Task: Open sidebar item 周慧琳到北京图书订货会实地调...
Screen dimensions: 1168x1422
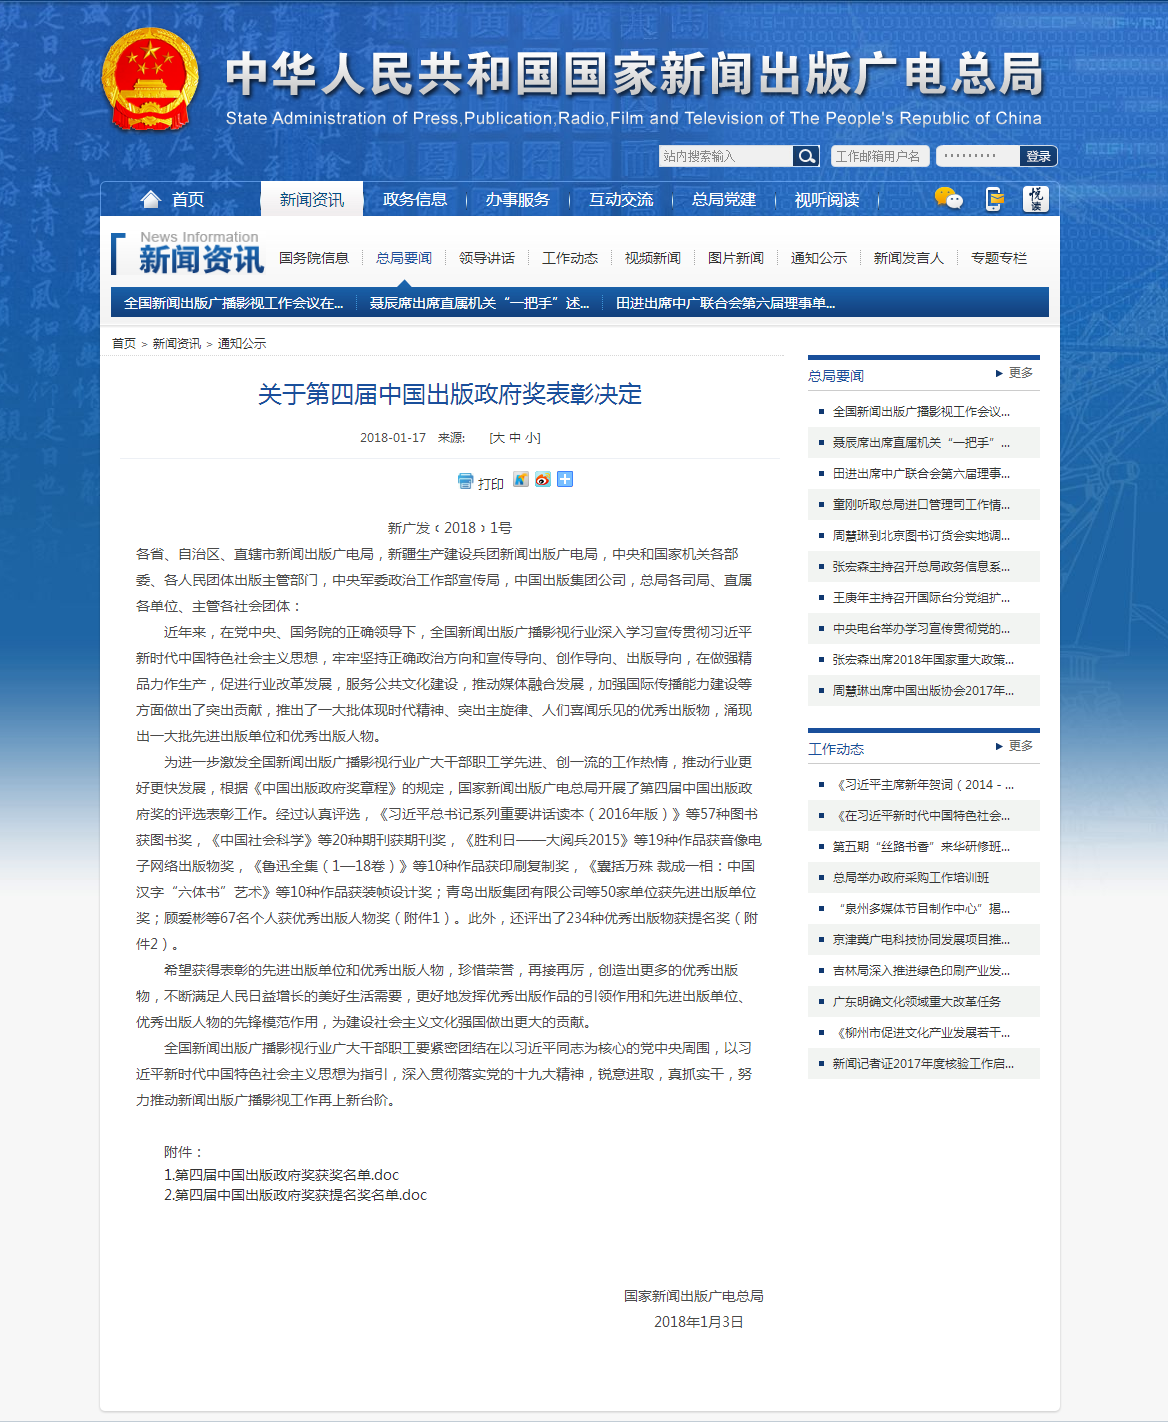Action: click(x=921, y=536)
